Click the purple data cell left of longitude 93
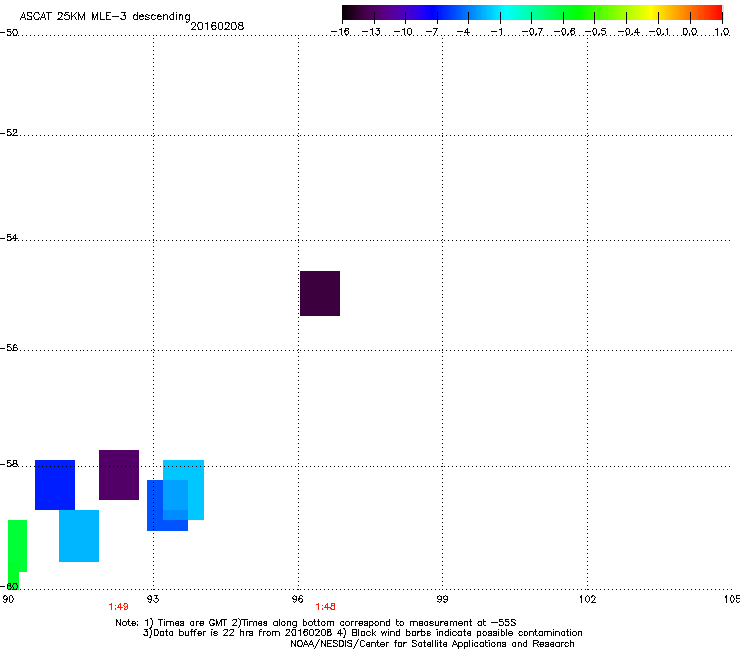 pos(119,475)
